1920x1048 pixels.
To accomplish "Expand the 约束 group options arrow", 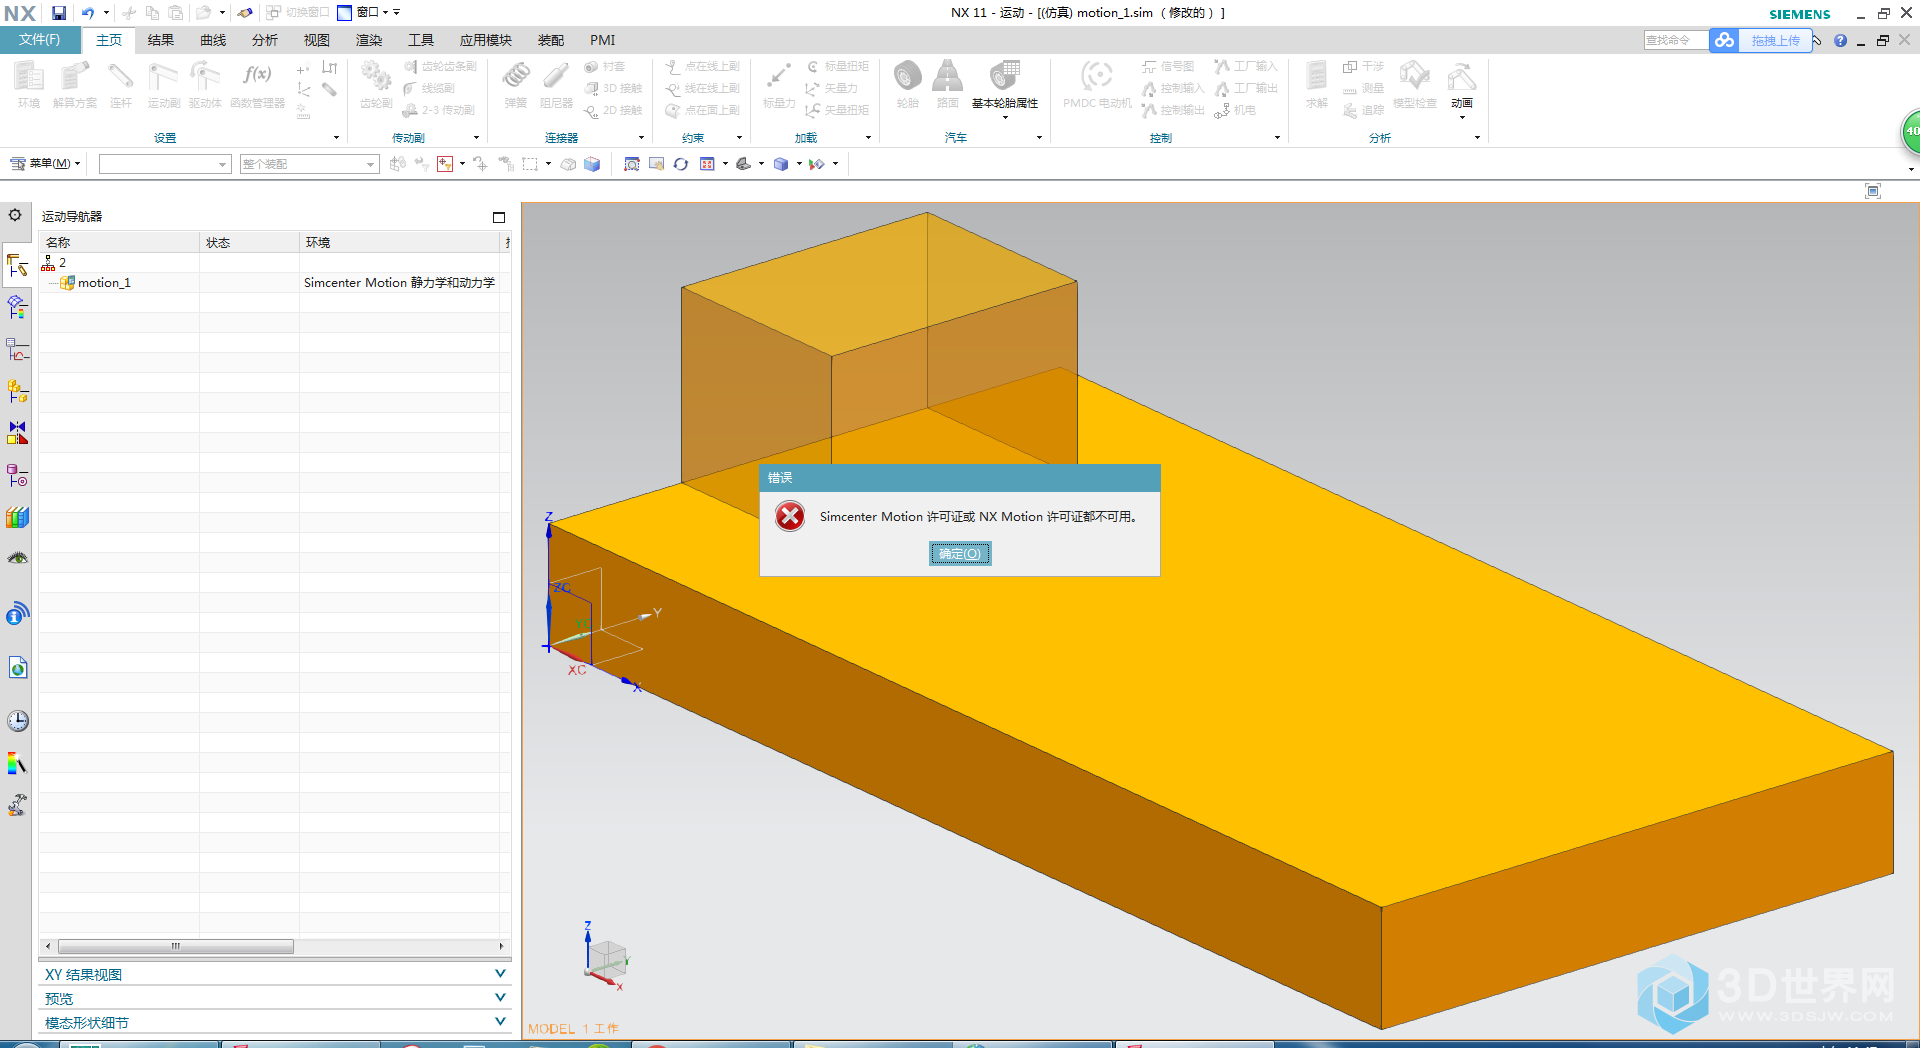I will (x=739, y=138).
